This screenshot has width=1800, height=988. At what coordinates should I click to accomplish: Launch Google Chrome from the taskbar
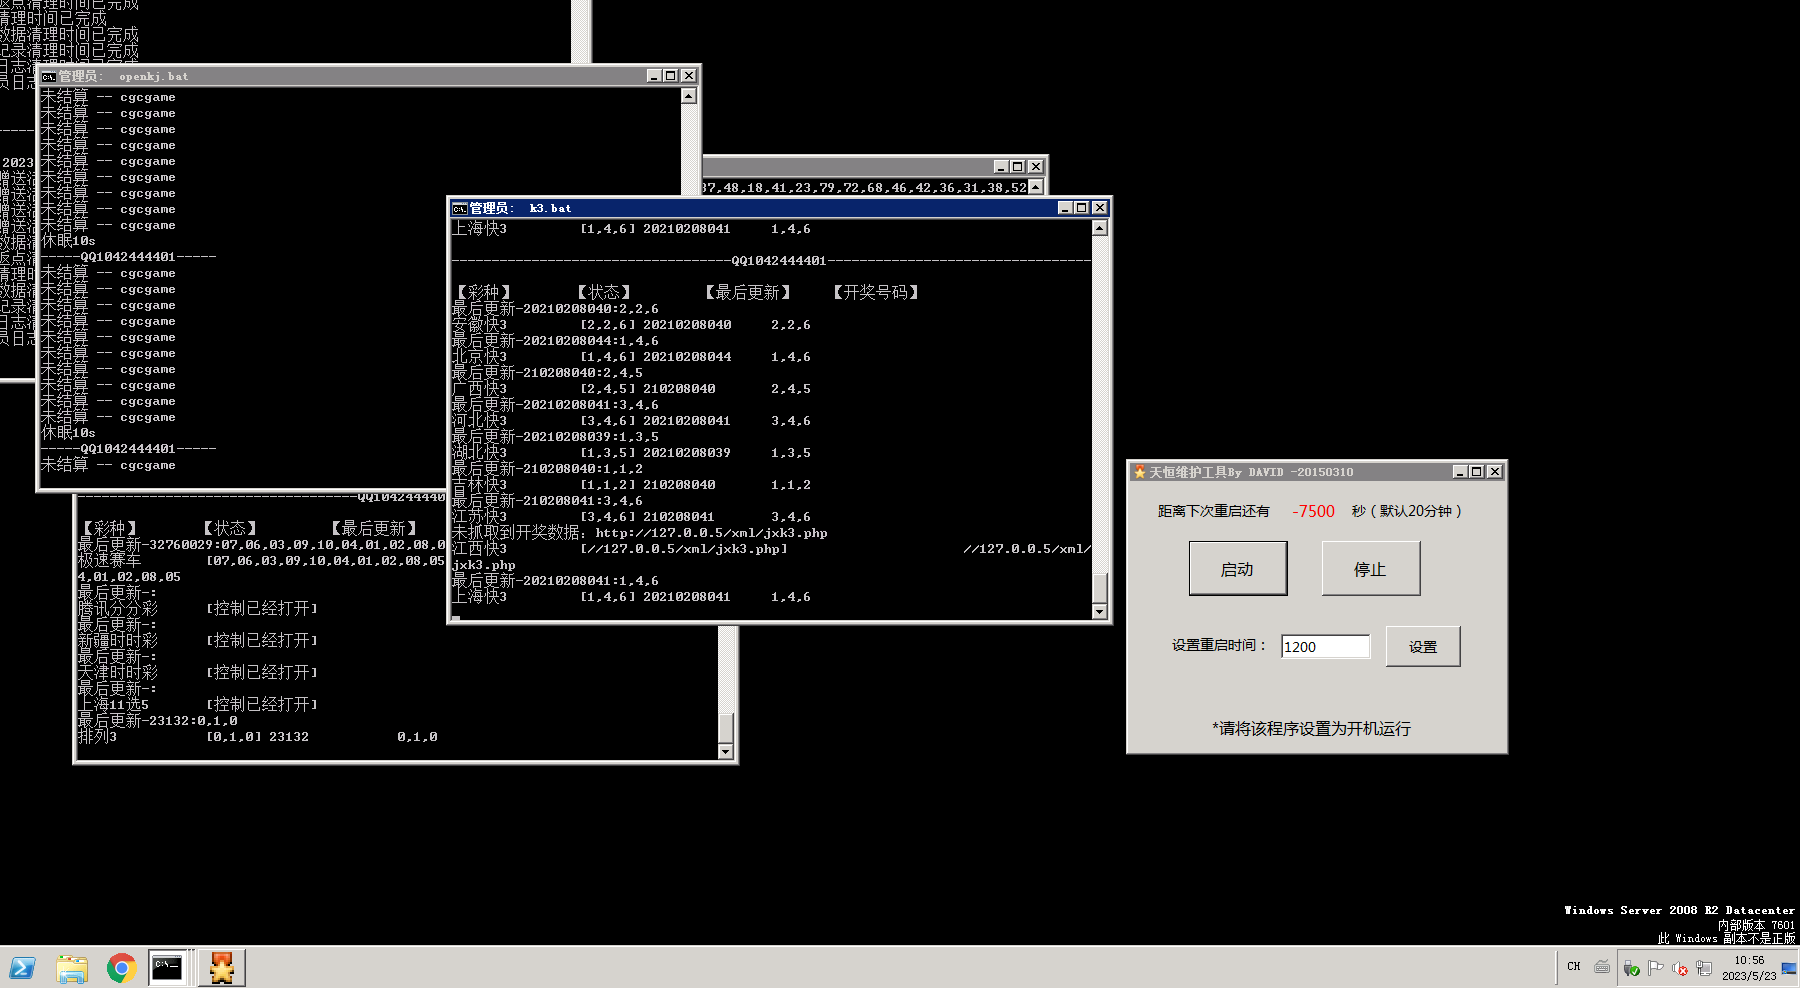click(121, 967)
